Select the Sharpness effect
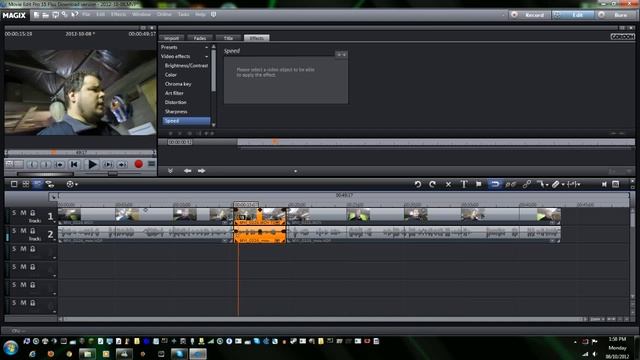Viewport: 640px width, 360px height. [x=176, y=111]
